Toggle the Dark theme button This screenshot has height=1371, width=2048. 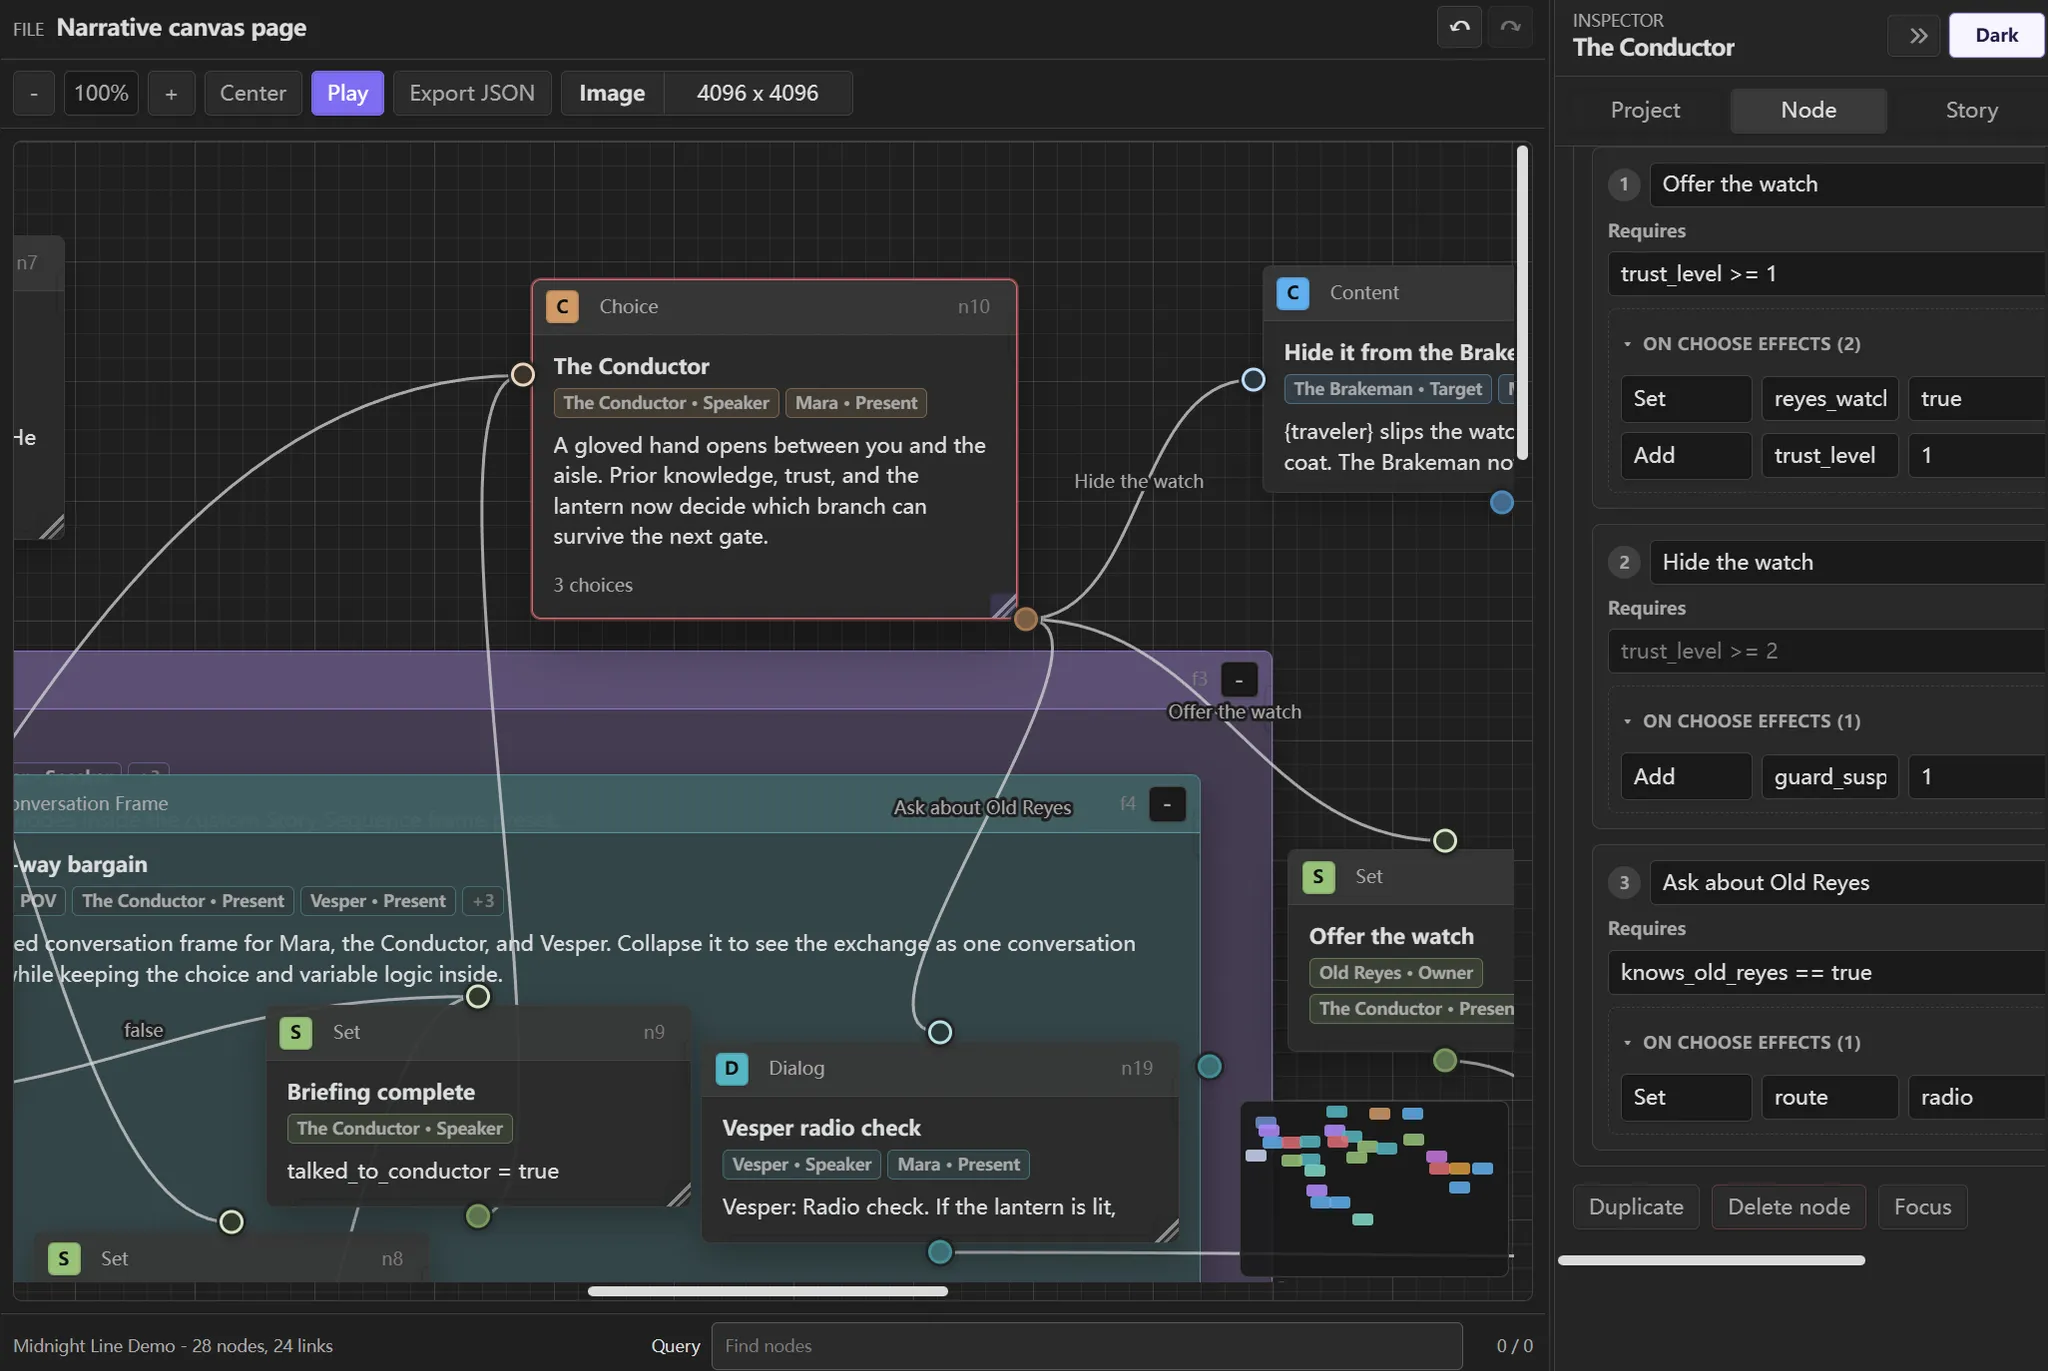1996,36
